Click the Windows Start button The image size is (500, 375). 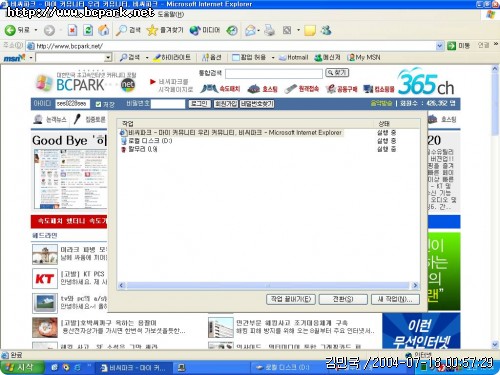(x=22, y=368)
